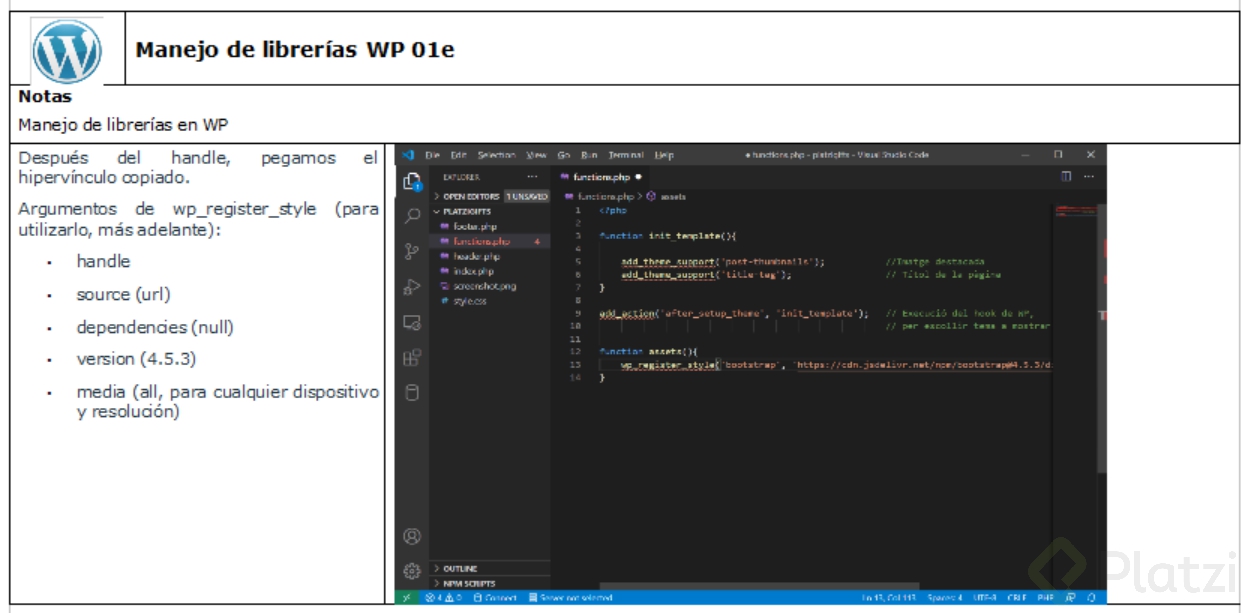Expand the NPM Scripts section
Viewport: 1249px width, 613px height.
490,583
